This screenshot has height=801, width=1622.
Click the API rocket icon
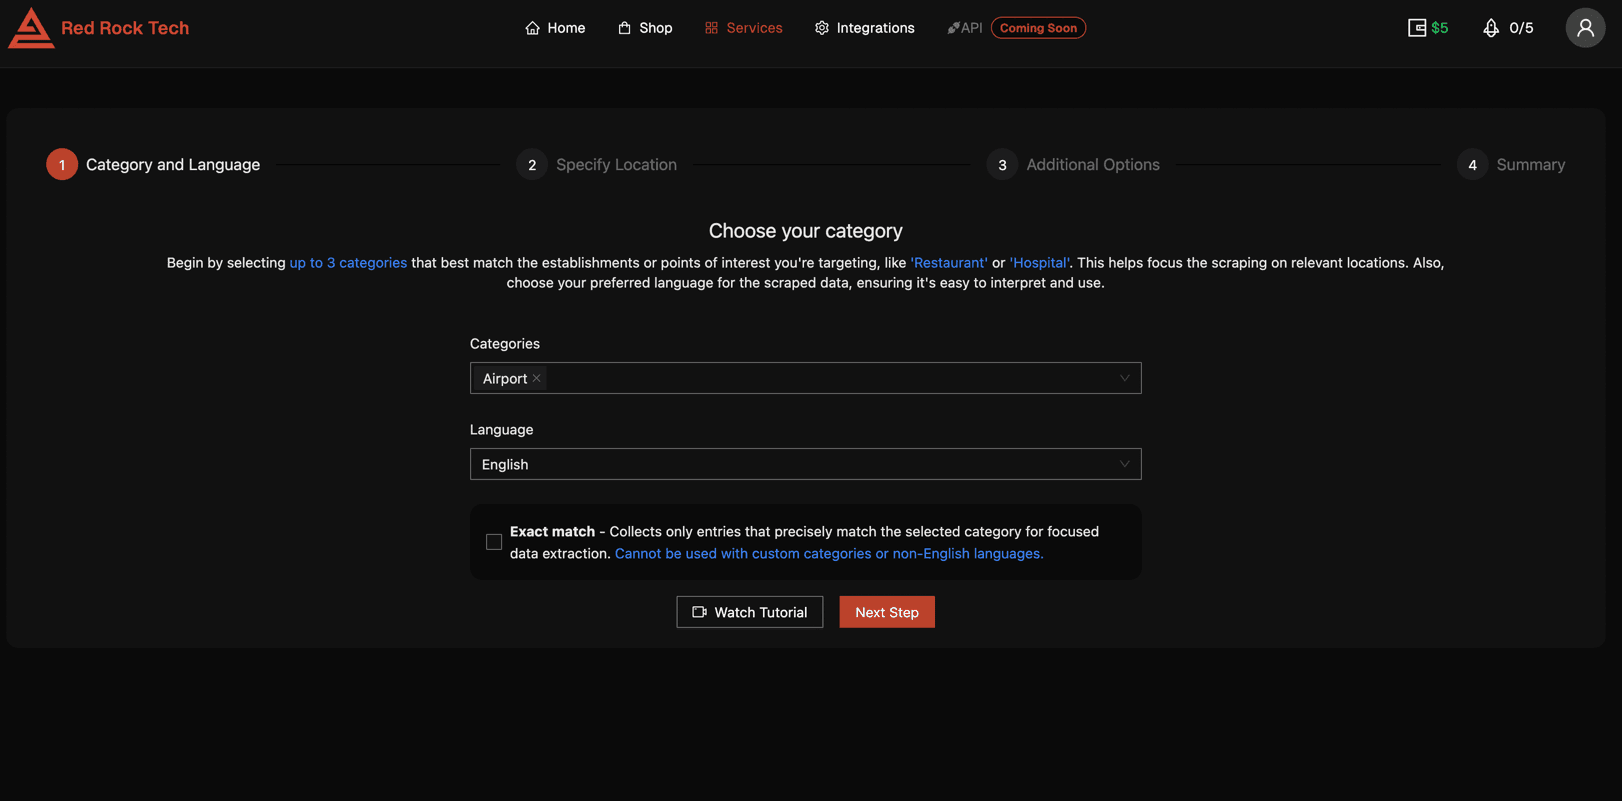(x=953, y=28)
